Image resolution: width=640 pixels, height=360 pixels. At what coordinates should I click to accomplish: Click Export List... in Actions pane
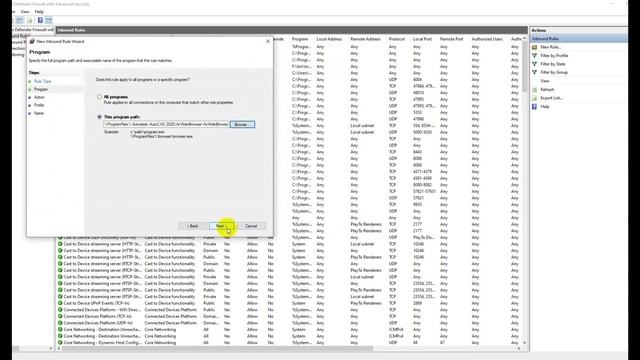click(x=552, y=98)
